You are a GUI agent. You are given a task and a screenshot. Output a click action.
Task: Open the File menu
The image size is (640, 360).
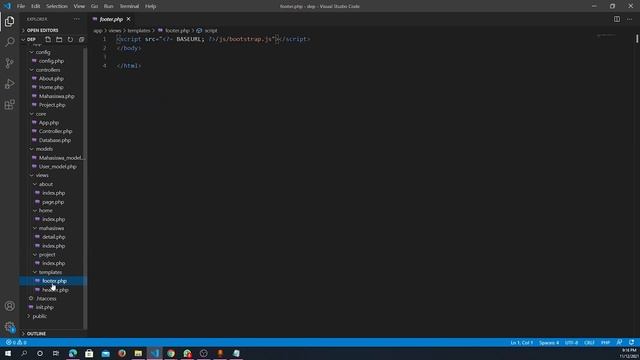[21, 6]
